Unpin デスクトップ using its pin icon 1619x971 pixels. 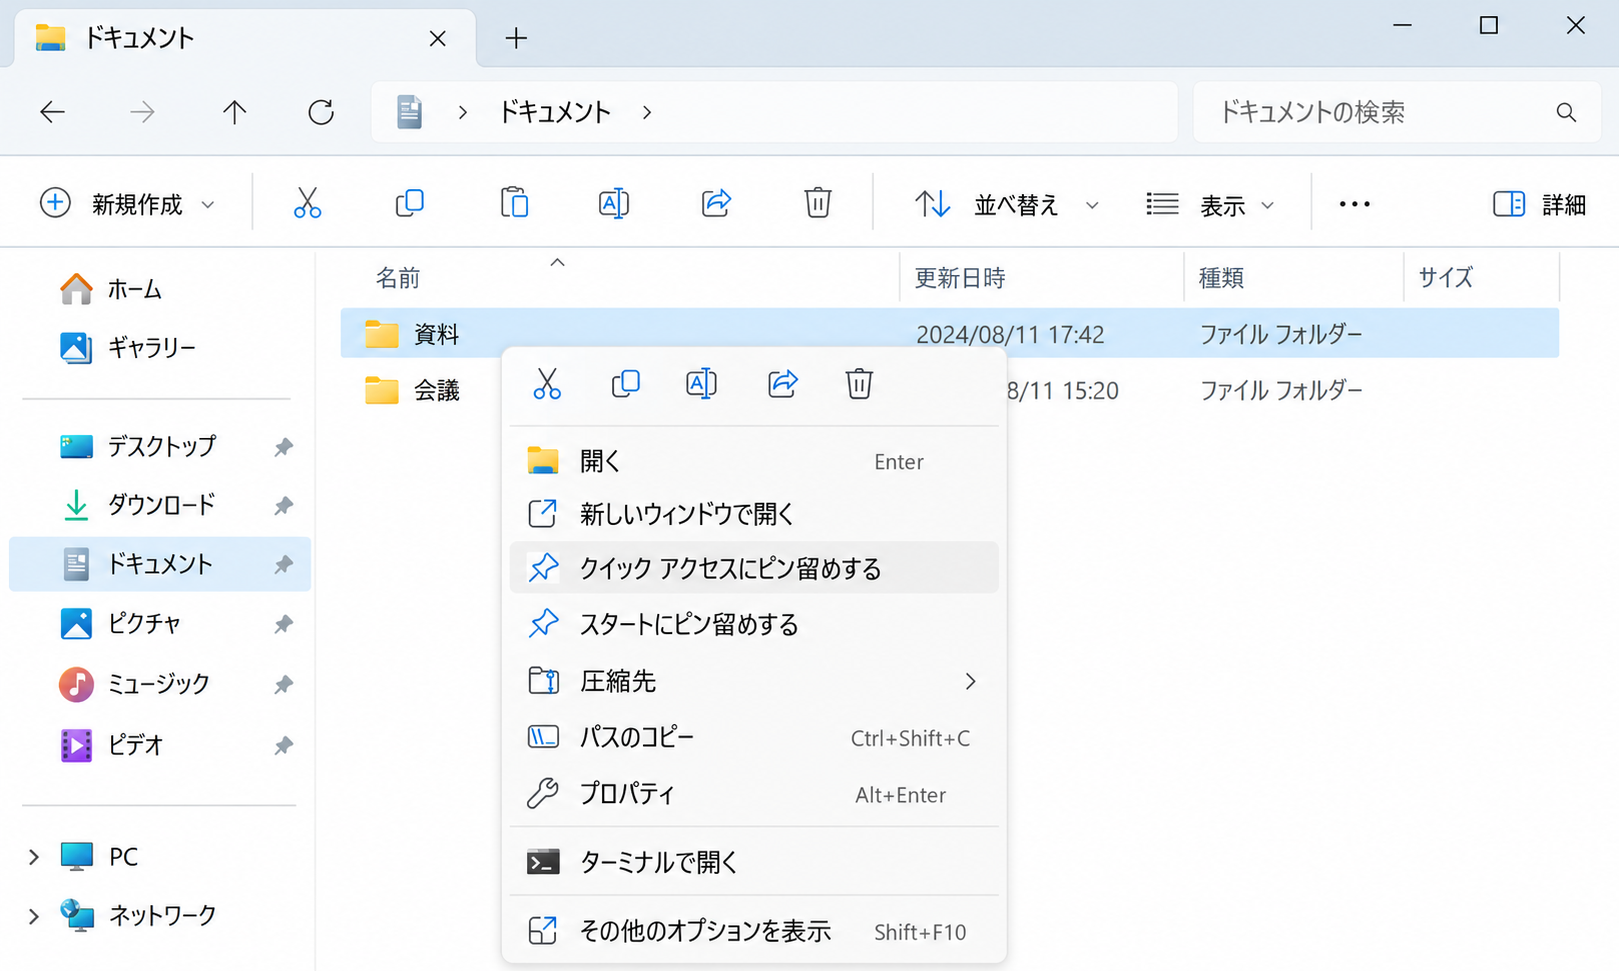(x=284, y=447)
